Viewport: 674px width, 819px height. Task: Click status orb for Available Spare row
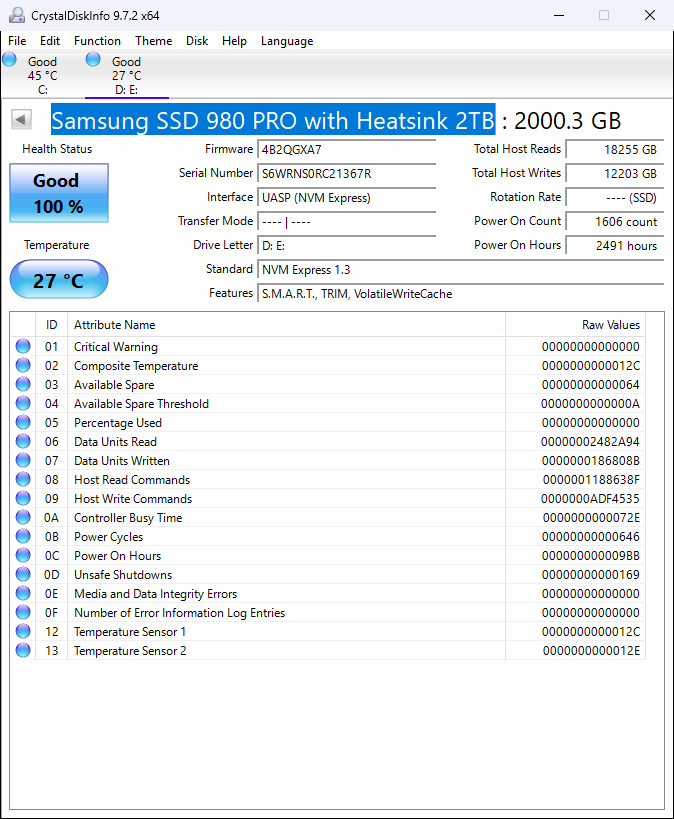[x=23, y=384]
